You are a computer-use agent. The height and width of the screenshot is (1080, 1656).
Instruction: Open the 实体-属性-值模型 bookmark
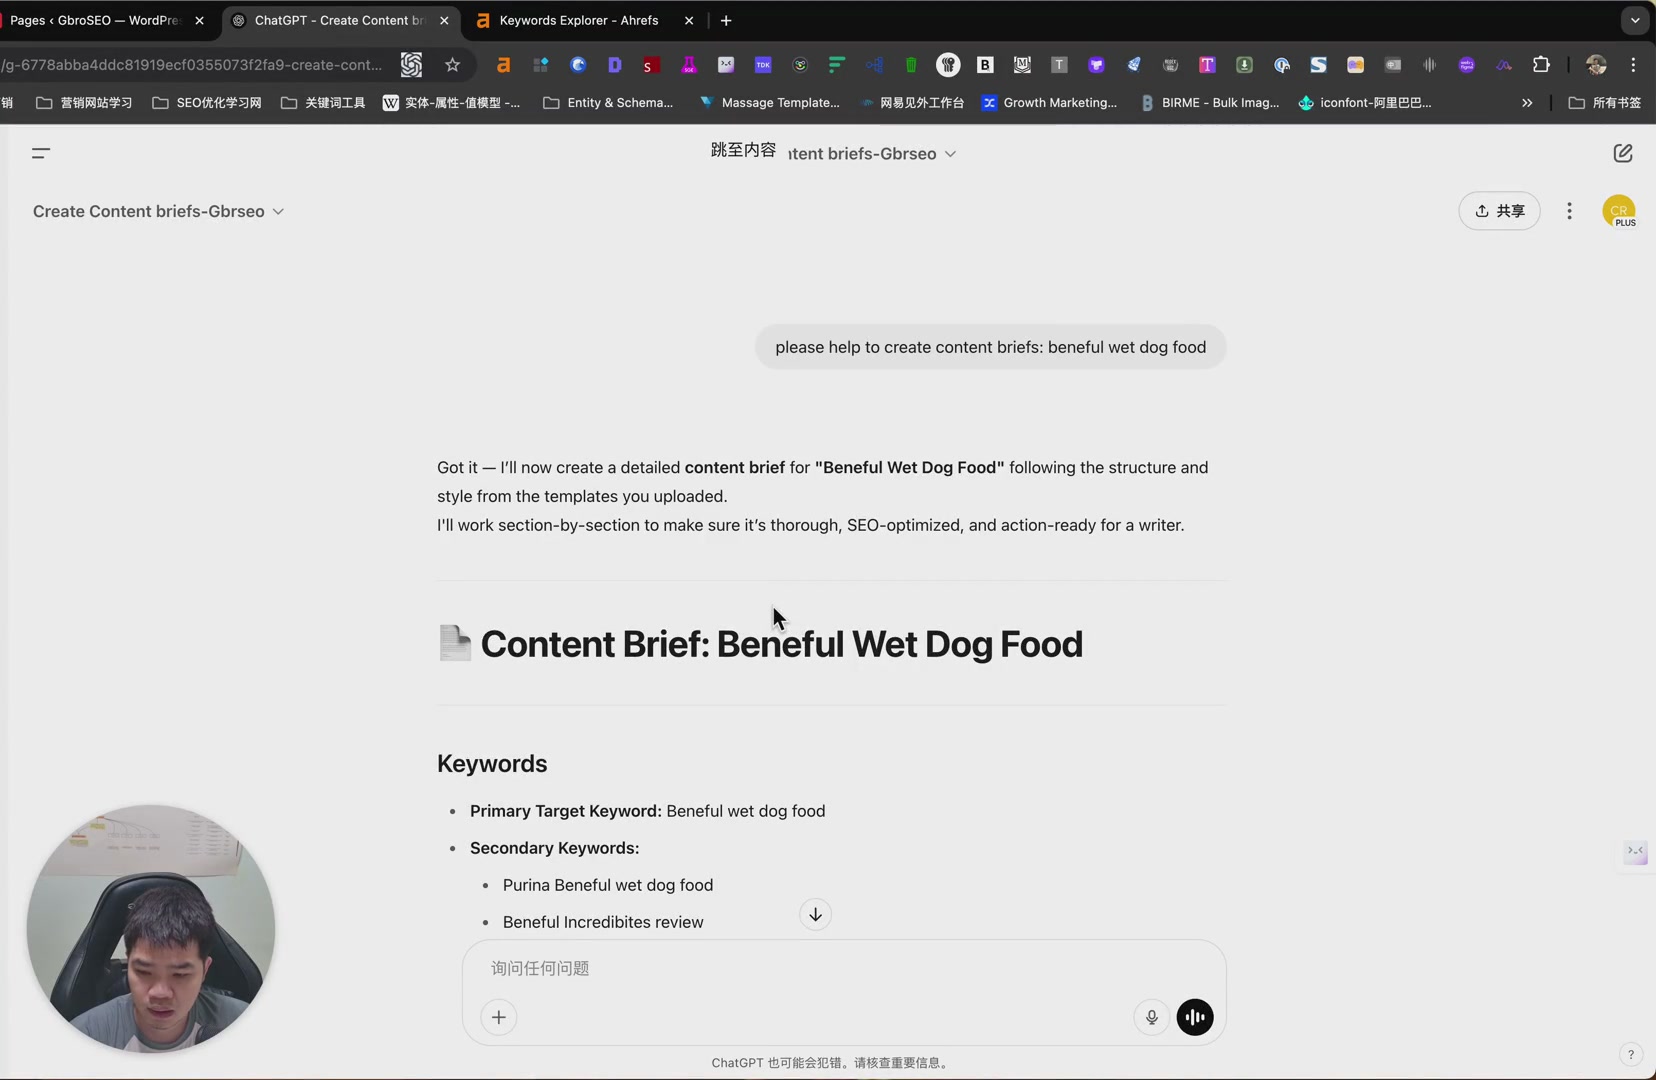pos(451,102)
